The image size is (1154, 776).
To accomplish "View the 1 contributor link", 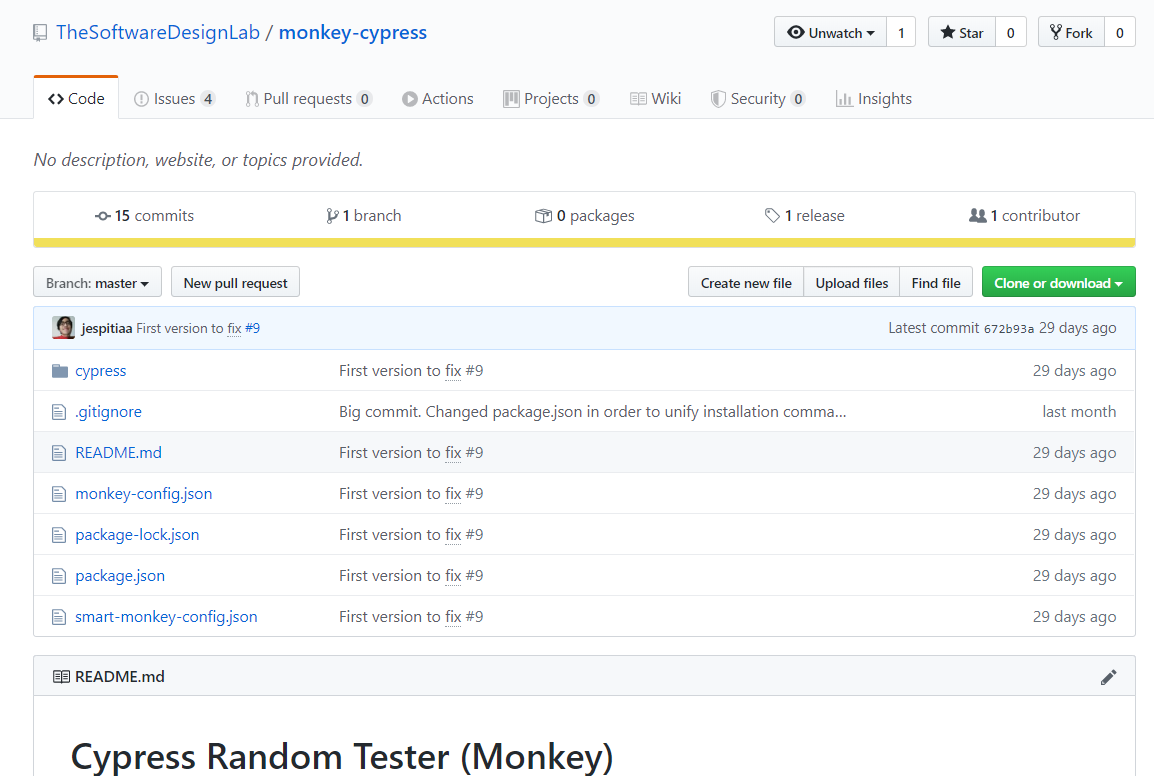I will pos(1024,216).
